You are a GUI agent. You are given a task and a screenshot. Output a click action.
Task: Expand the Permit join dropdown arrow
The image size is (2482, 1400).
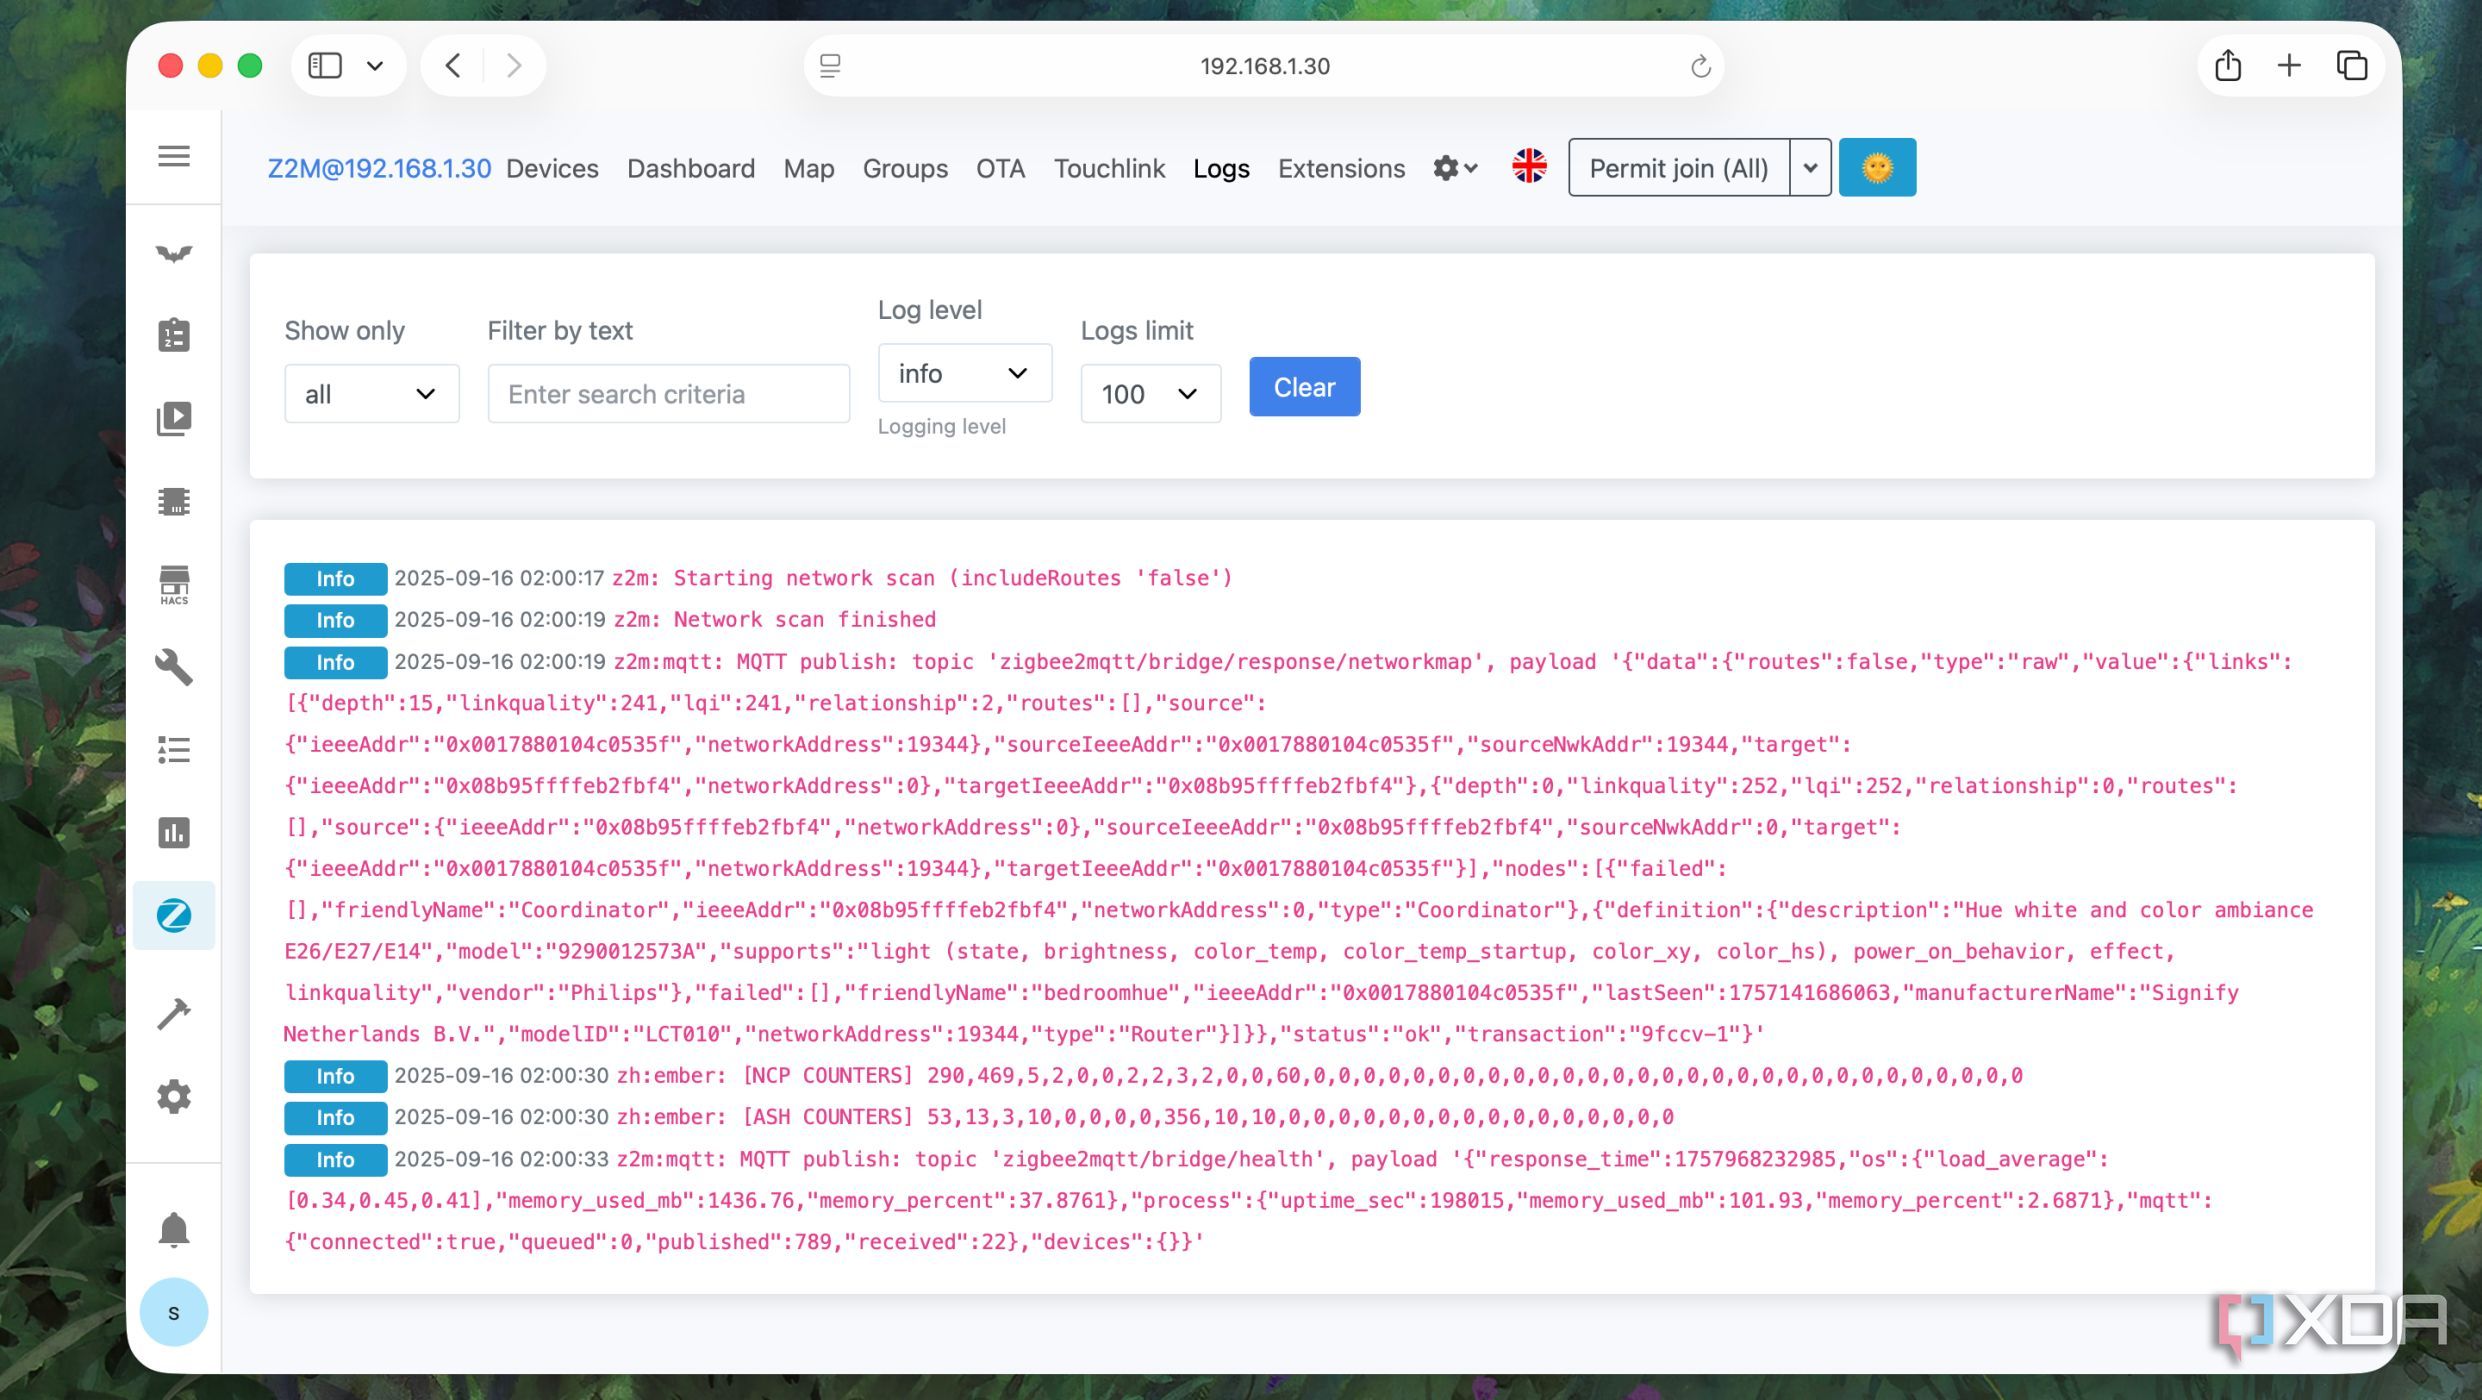[1810, 167]
